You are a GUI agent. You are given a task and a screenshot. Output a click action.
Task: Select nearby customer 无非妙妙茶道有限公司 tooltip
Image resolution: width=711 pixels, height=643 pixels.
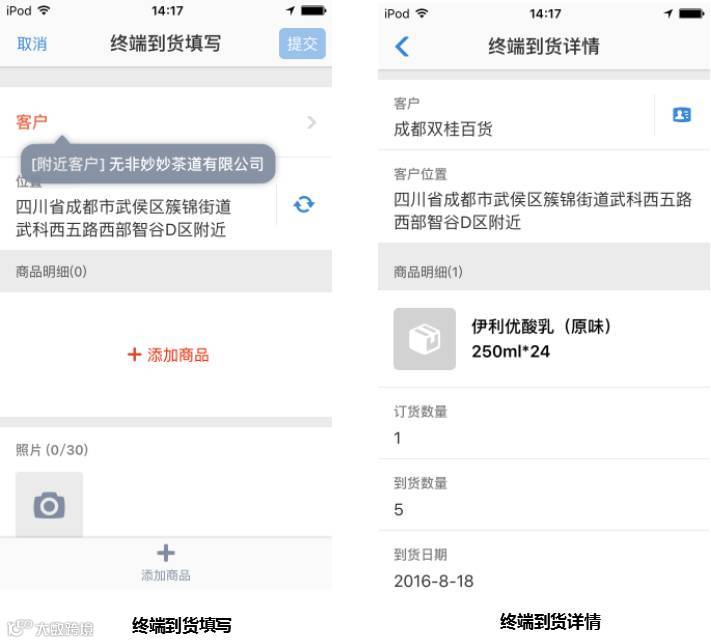148,164
